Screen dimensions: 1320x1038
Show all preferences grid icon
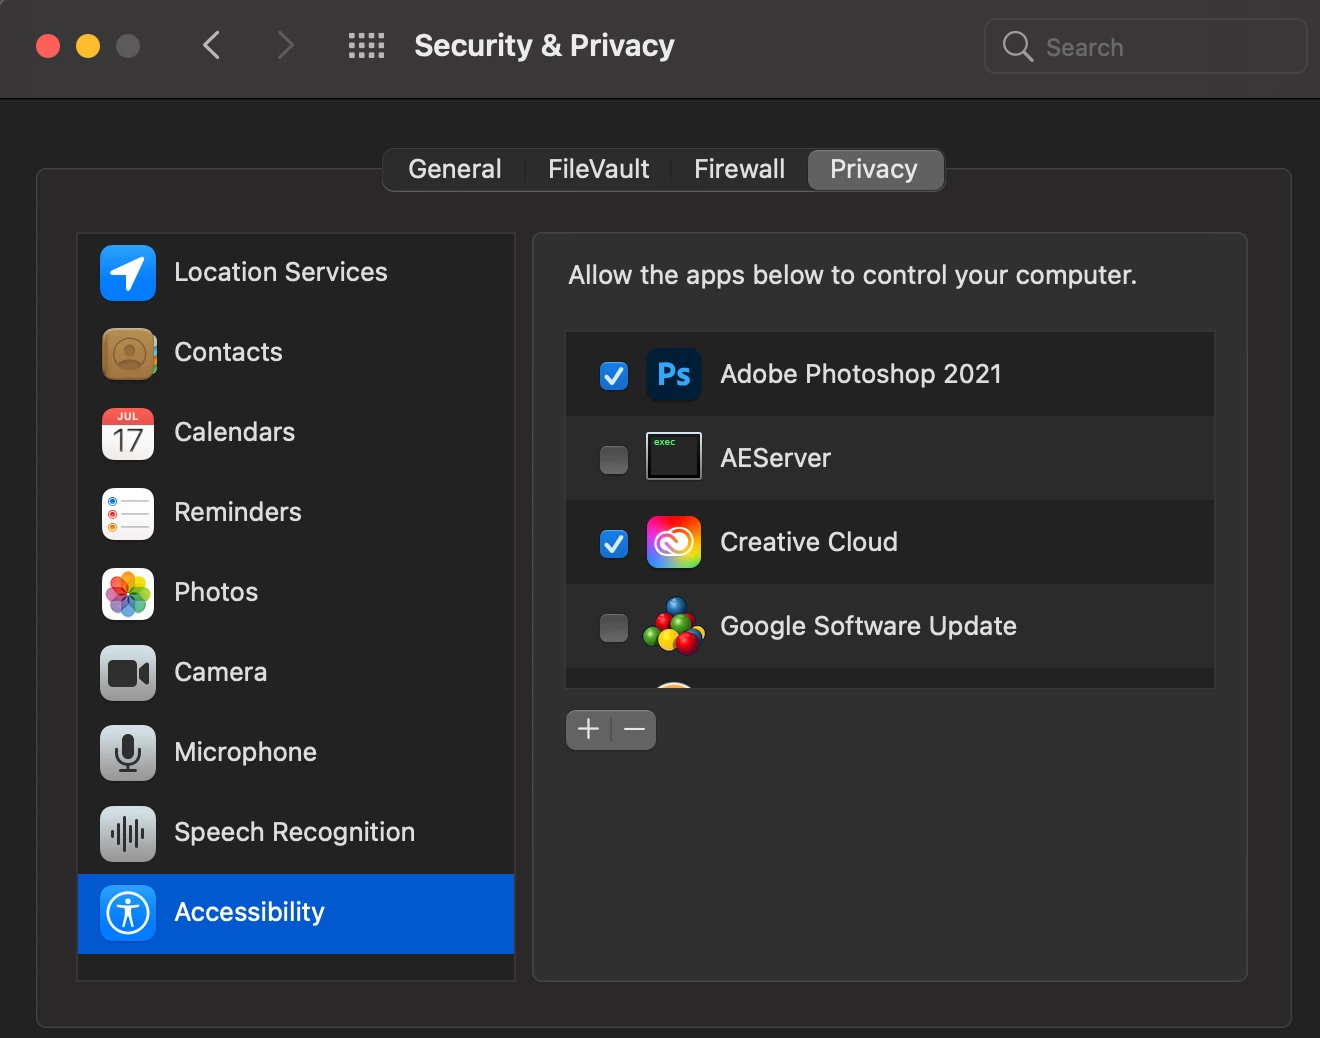coord(366,46)
